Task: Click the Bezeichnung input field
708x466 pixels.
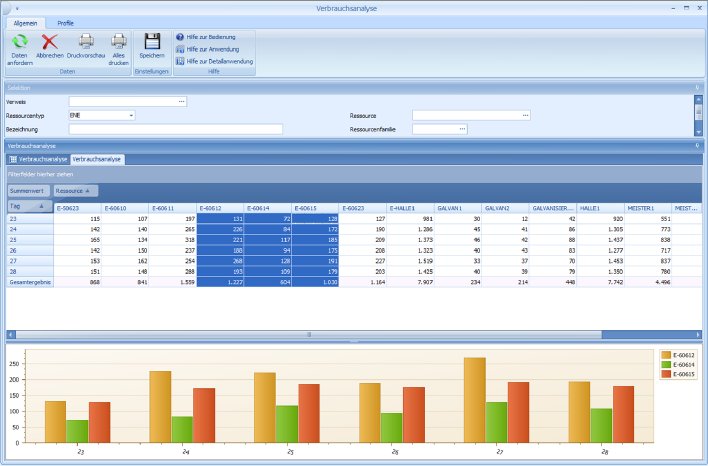Action: (176, 129)
